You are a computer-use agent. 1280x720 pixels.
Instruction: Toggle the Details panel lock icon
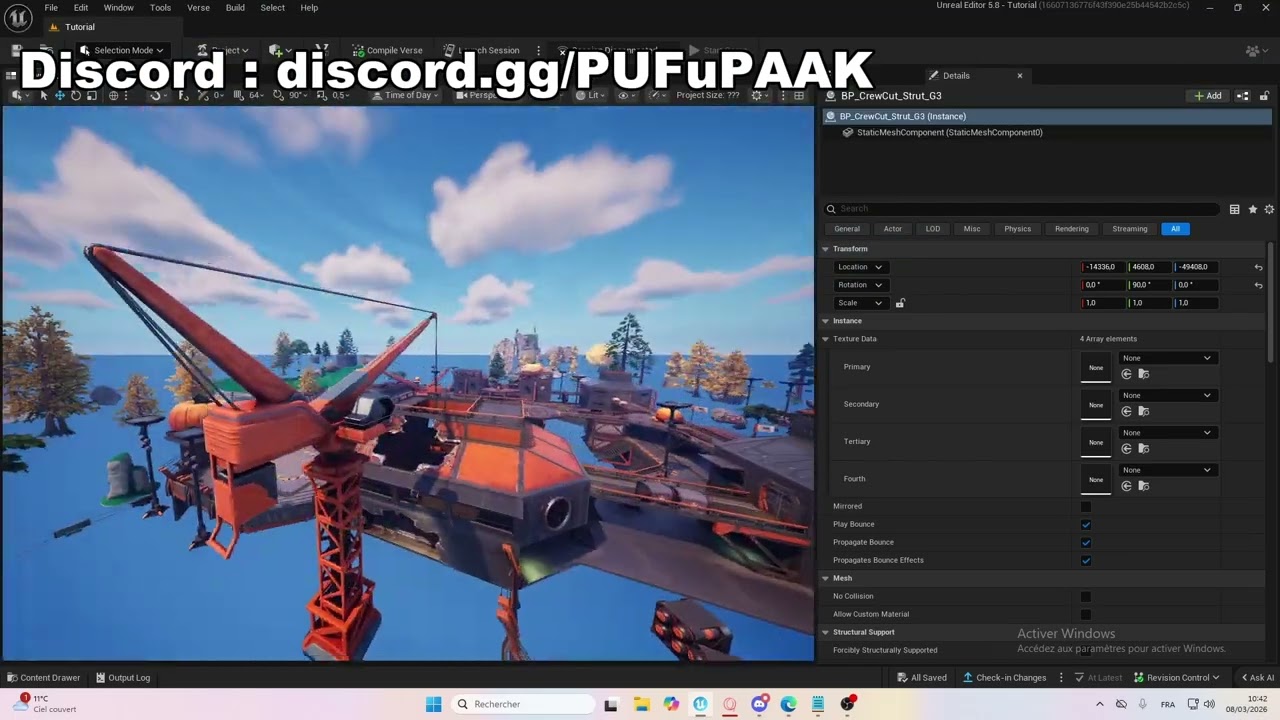coord(1265,96)
